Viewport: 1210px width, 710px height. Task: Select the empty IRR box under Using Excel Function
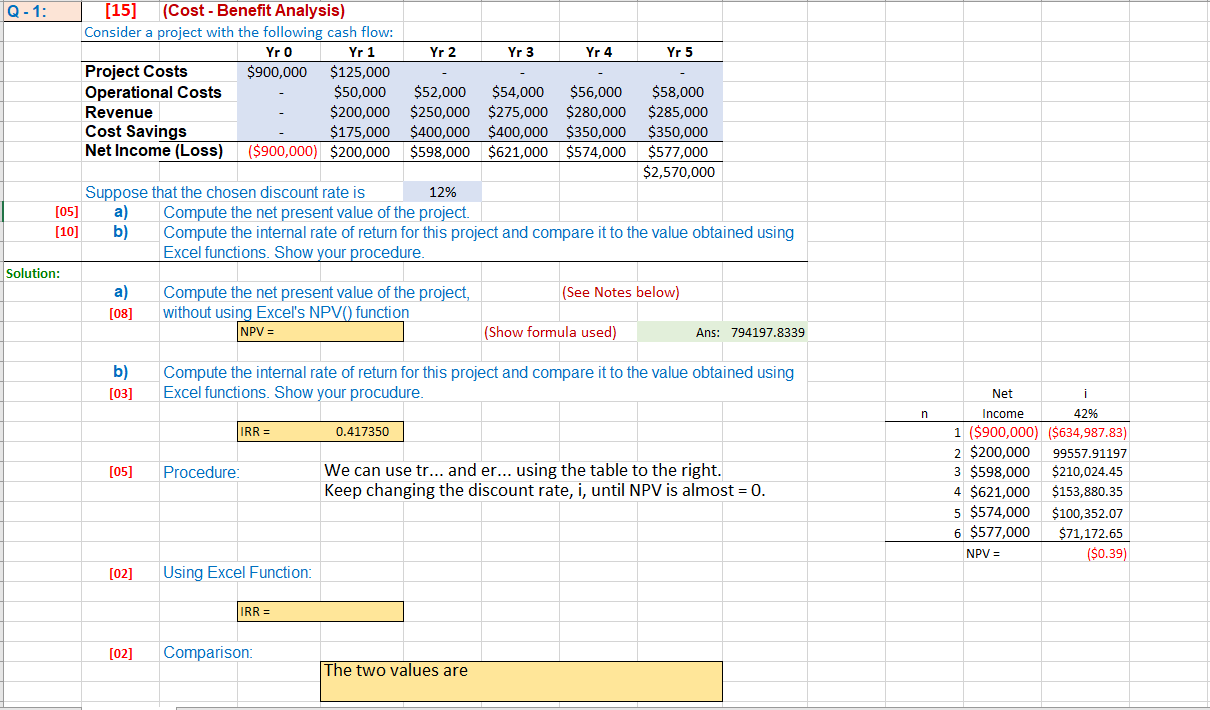coord(320,611)
